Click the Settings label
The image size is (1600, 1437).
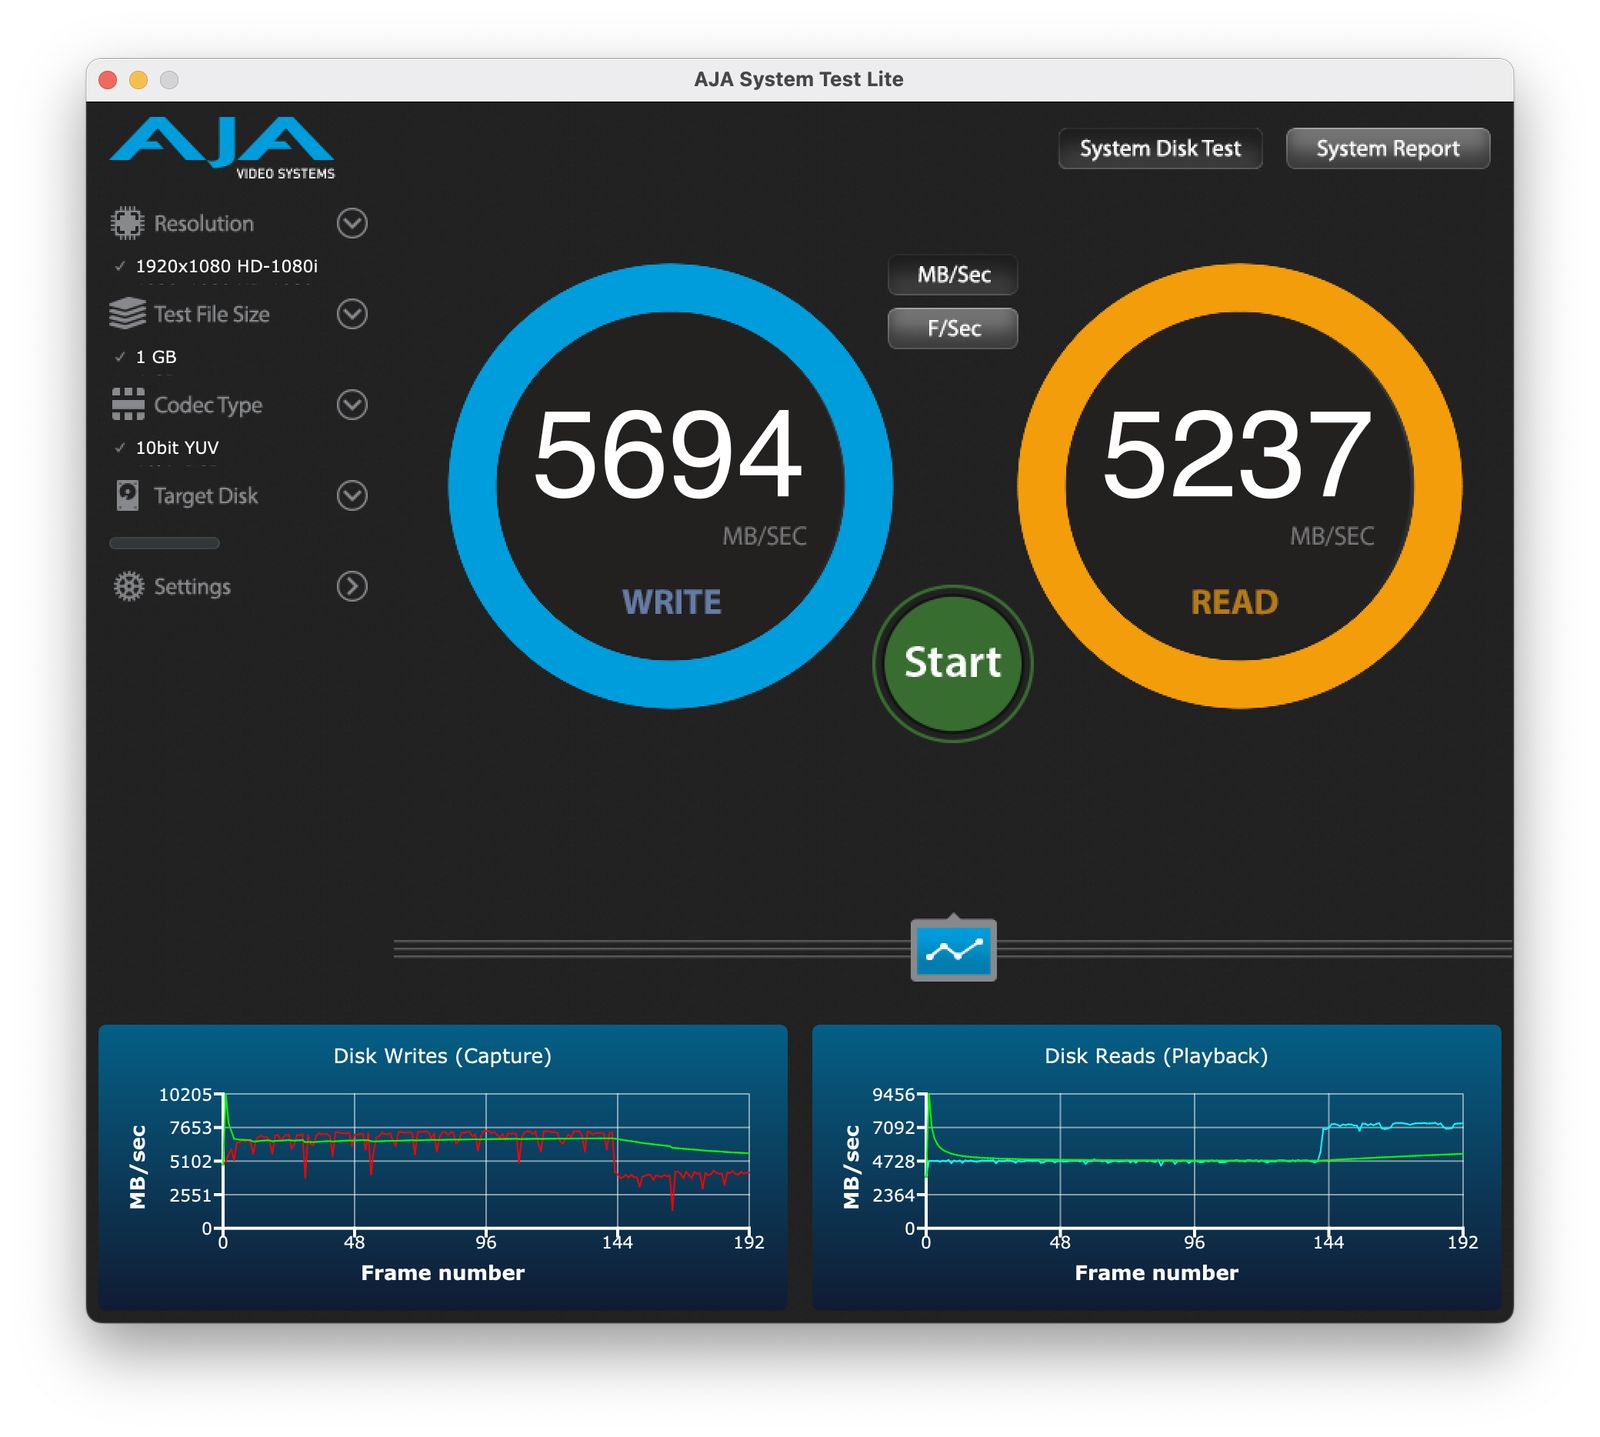pyautogui.click(x=192, y=587)
